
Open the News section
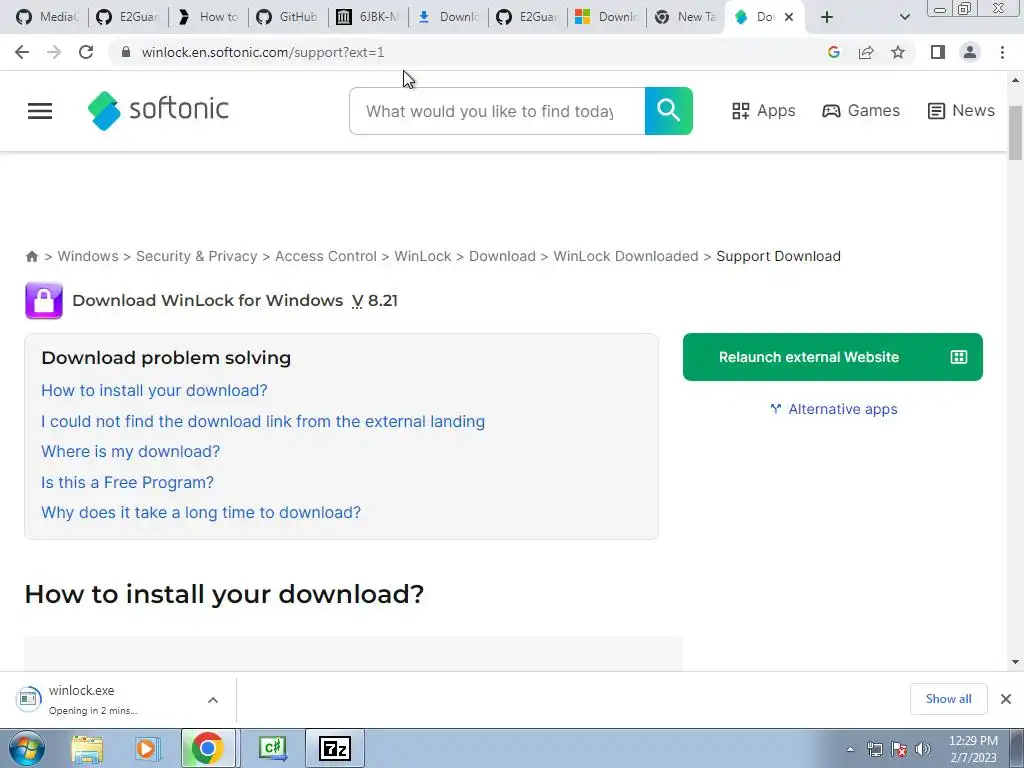point(961,110)
